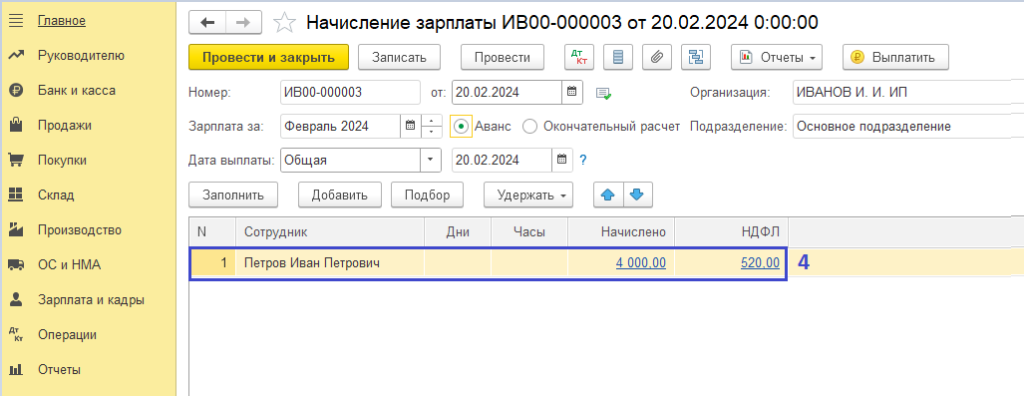Select the Аванс radio option
The height and width of the screenshot is (396, 1024).
pos(461,126)
